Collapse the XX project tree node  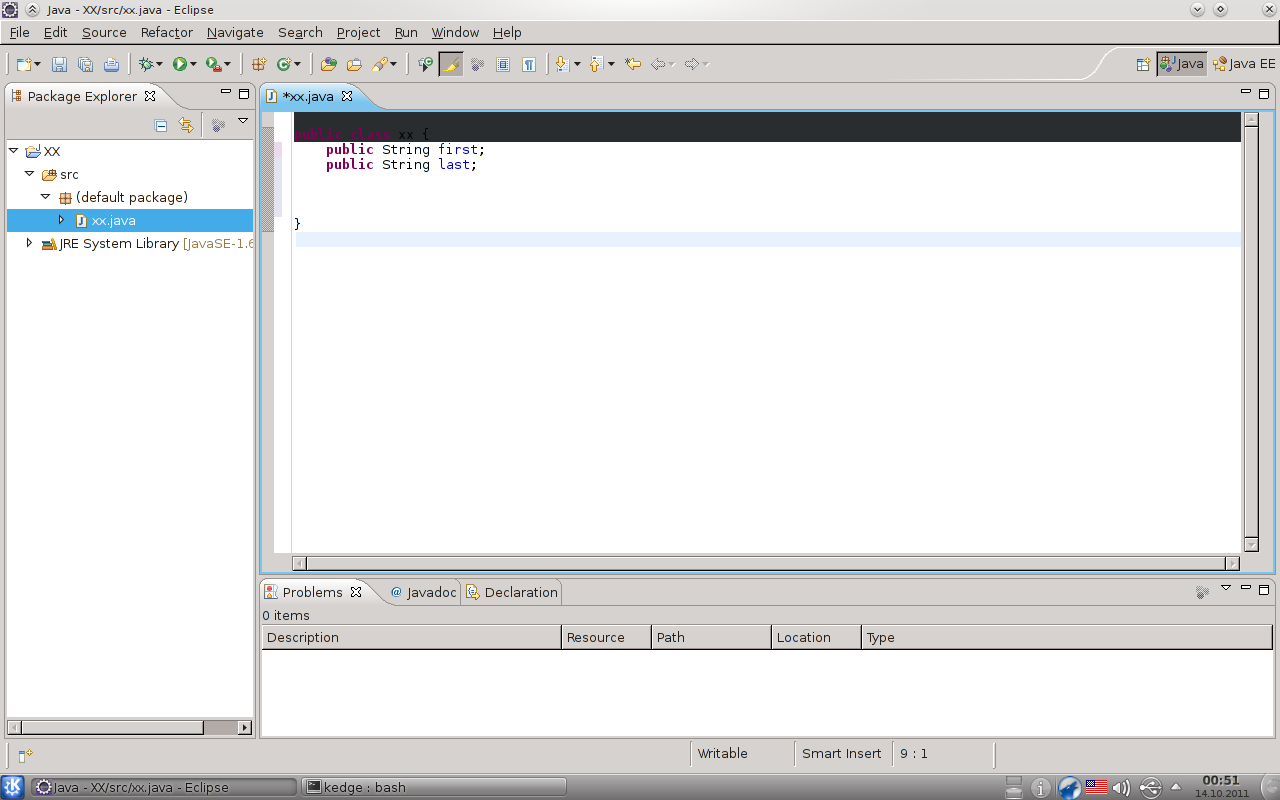14,151
